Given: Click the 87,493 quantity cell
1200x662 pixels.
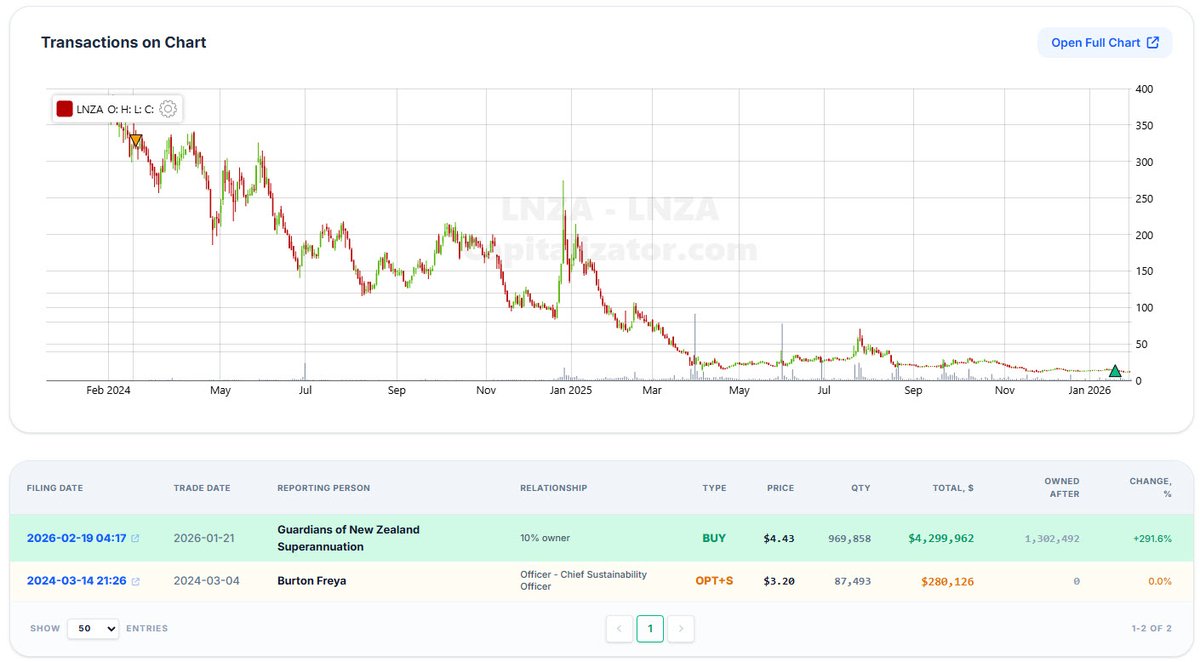Looking at the screenshot, I should click(x=853, y=581).
